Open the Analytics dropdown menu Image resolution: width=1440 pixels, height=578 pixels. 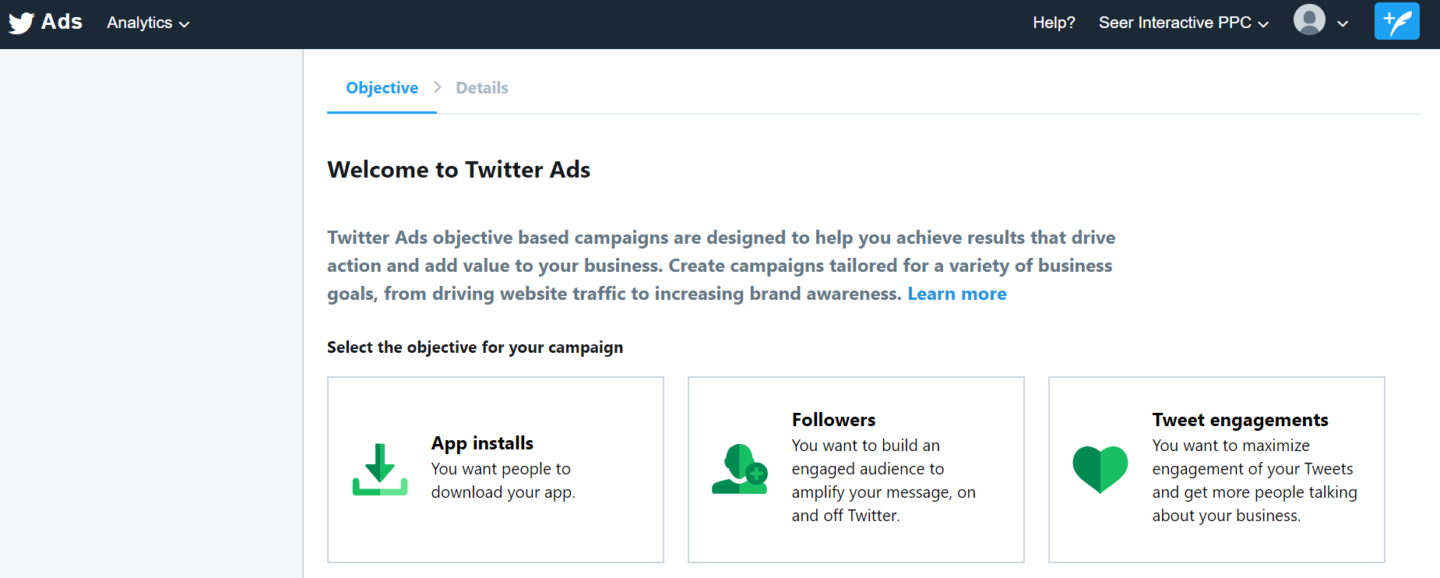(x=148, y=23)
